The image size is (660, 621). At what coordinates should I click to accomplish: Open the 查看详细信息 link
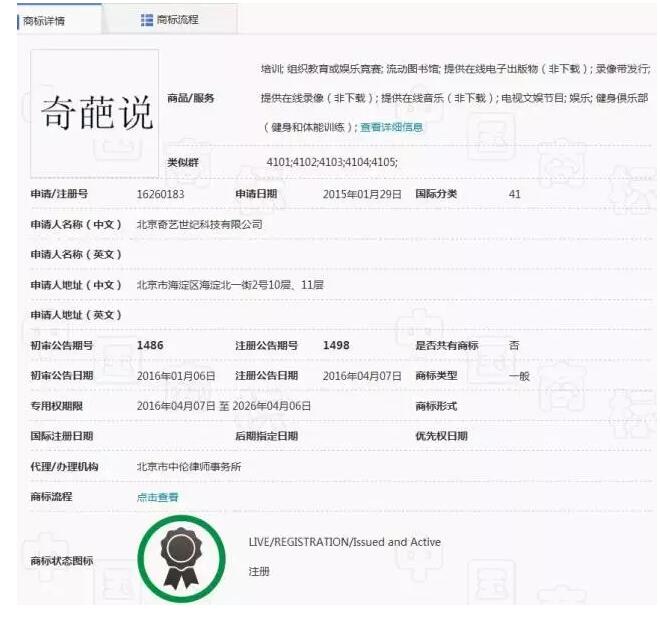tap(391, 127)
